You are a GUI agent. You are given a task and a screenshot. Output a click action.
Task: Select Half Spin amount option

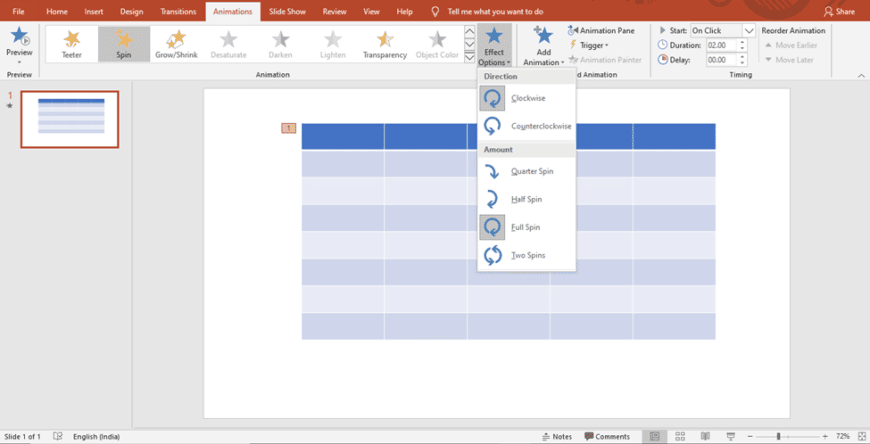click(528, 200)
